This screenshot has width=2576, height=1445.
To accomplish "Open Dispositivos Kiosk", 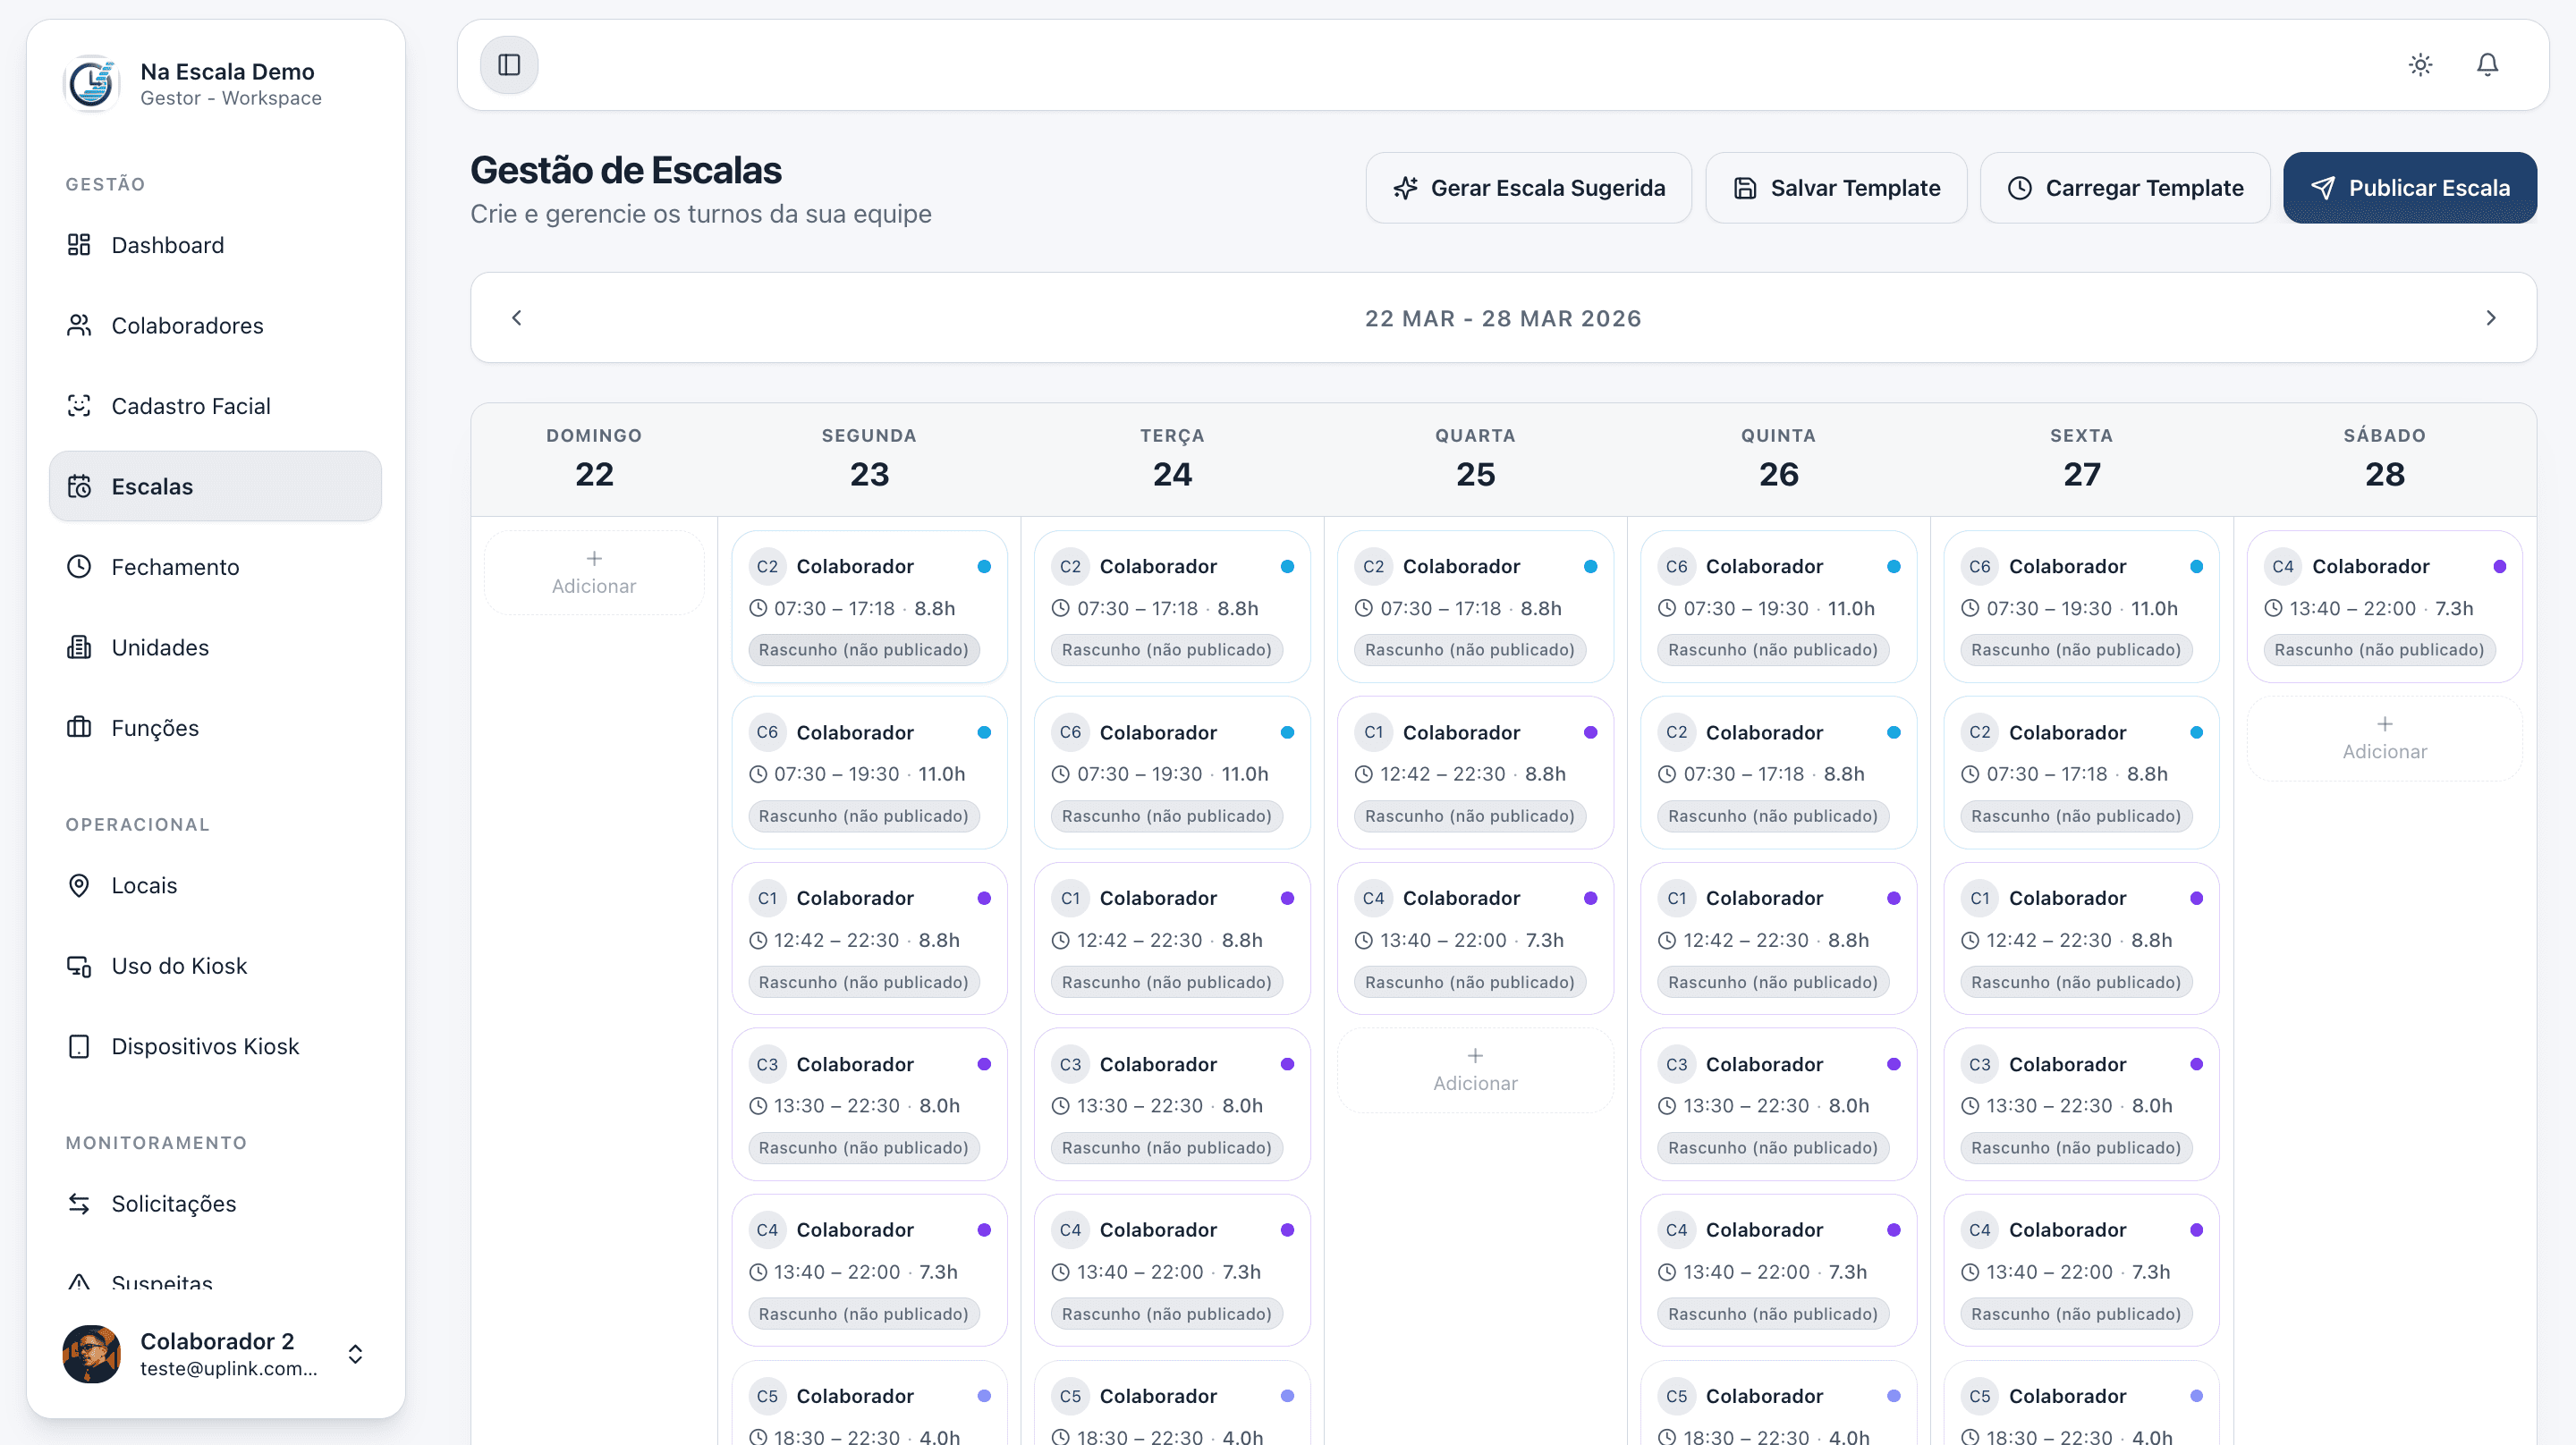I will pos(205,1046).
